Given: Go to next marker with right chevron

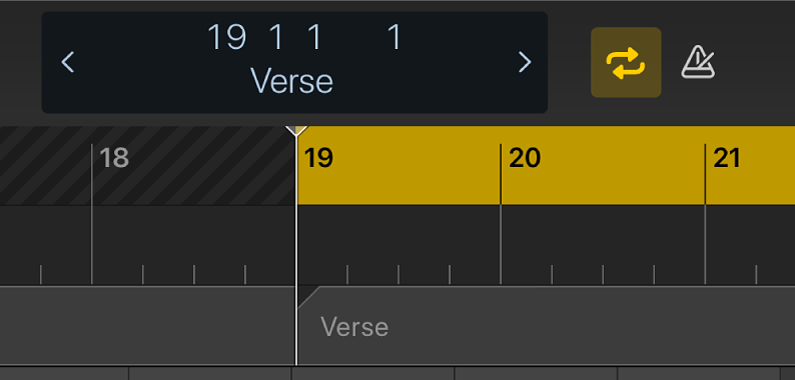Looking at the screenshot, I should [x=525, y=62].
